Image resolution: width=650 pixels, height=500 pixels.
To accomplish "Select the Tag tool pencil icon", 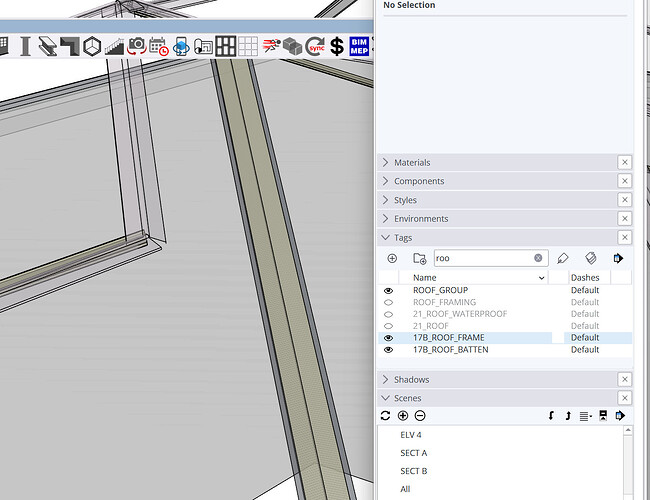I will (x=563, y=258).
